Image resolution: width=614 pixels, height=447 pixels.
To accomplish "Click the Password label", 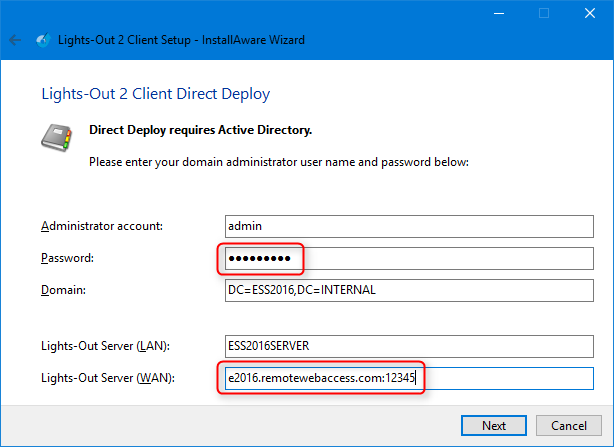I will 67,258.
